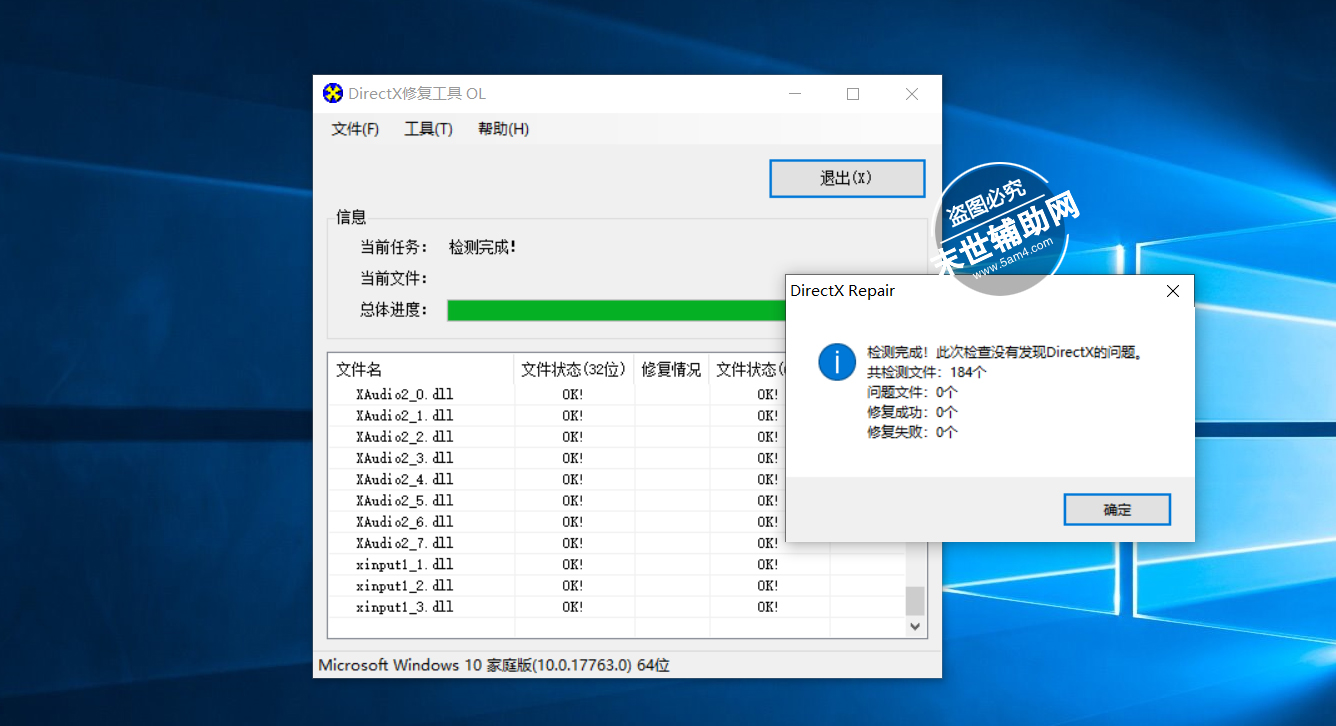Maximize the DirectX修复工具 window
The width and height of the screenshot is (1336, 726).
coord(853,94)
